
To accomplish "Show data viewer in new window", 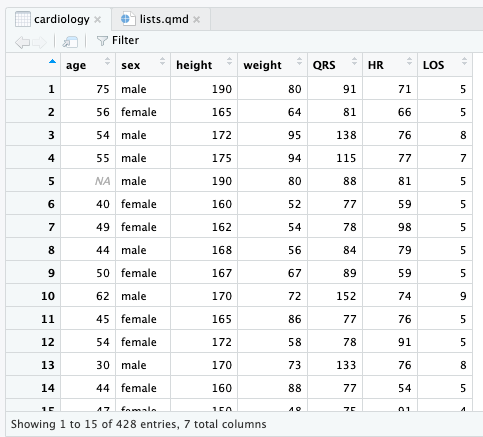I will click(70, 42).
